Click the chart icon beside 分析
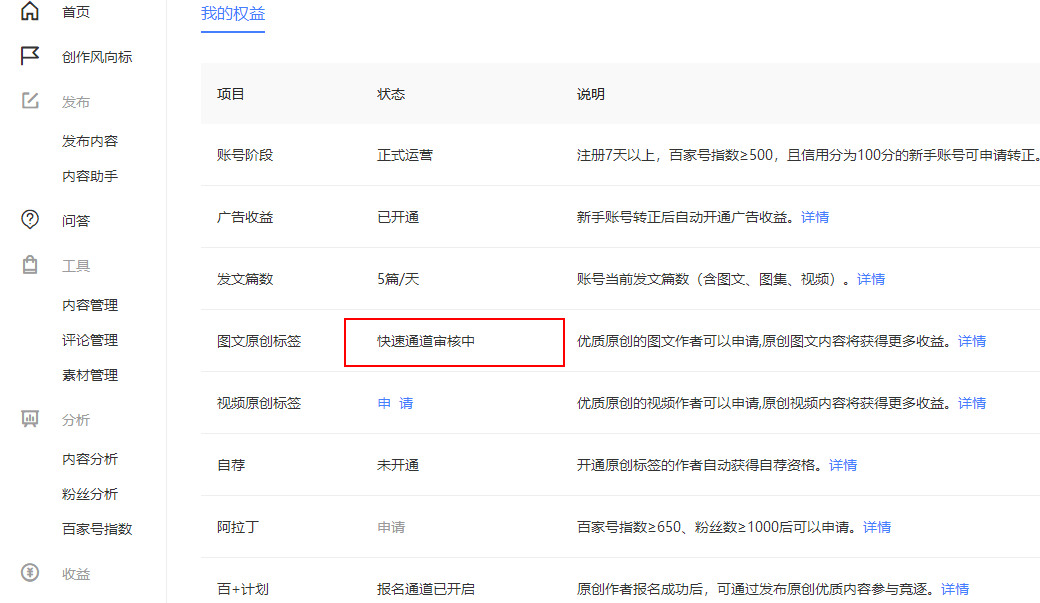This screenshot has width=1040, height=603. click(x=30, y=419)
